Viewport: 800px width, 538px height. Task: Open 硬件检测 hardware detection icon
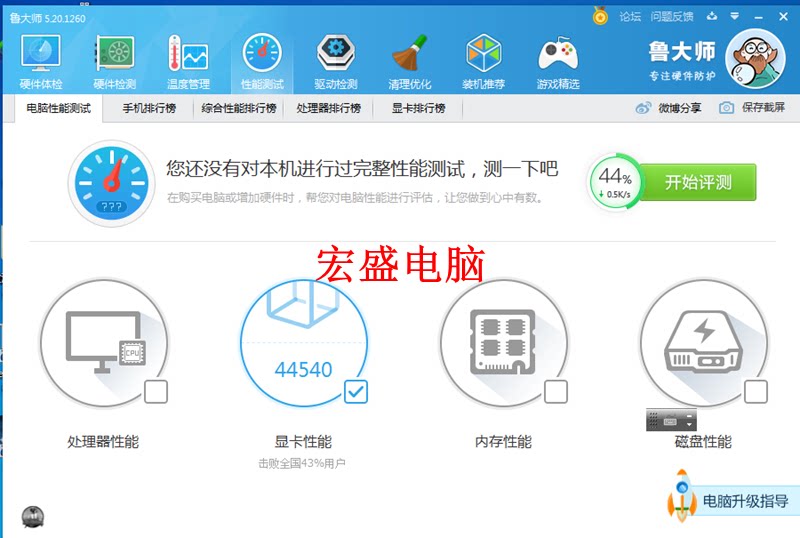pos(115,54)
